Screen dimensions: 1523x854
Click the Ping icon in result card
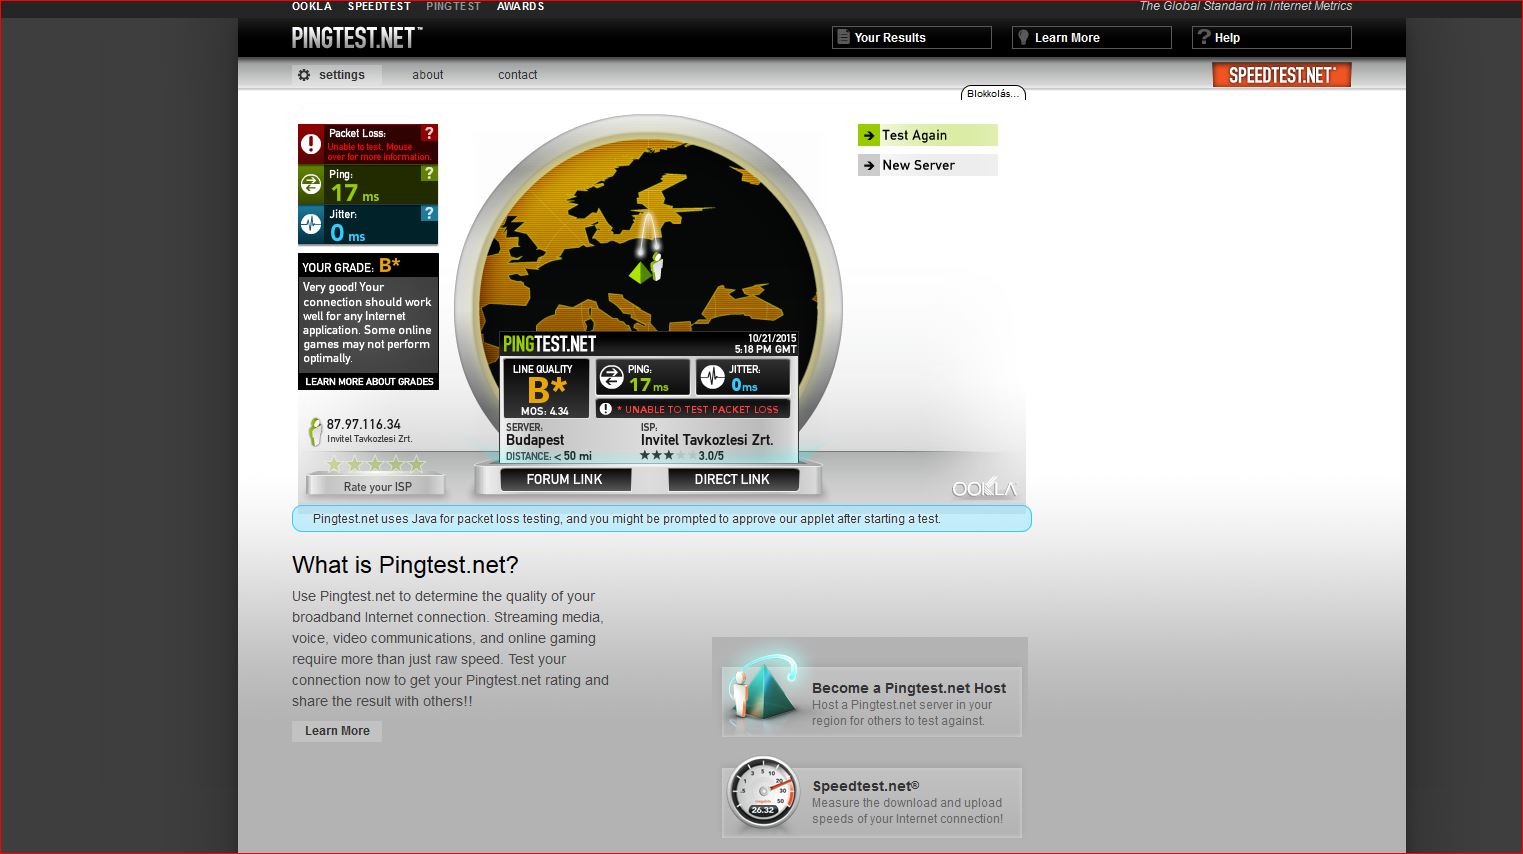(611, 378)
